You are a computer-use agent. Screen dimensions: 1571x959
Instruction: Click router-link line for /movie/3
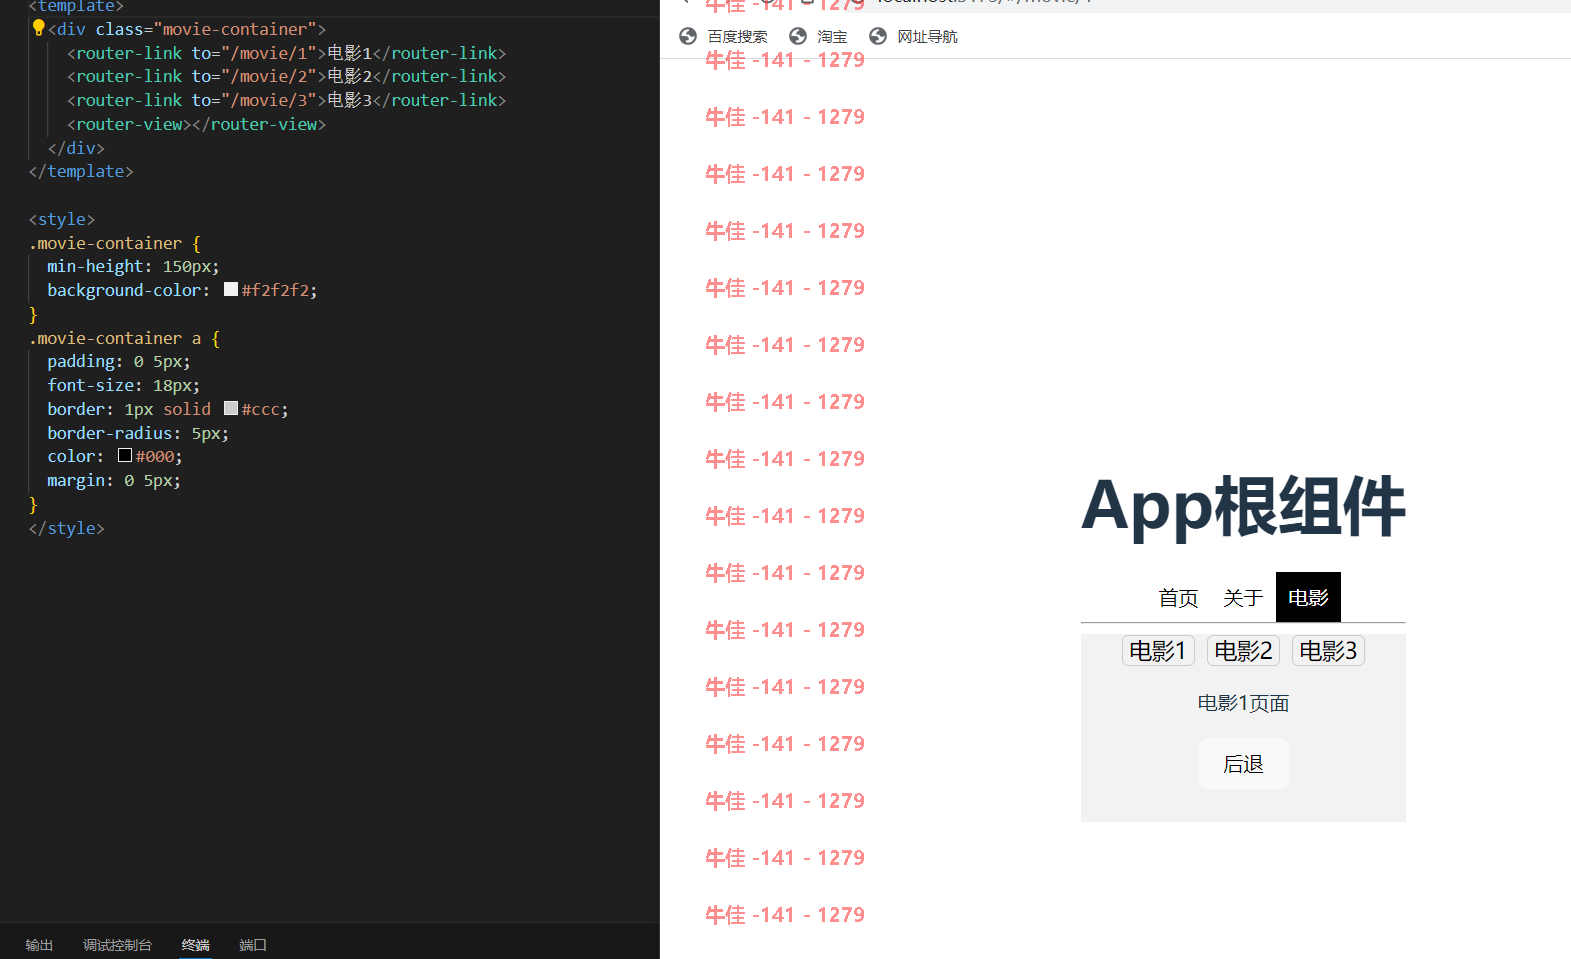[x=286, y=100]
